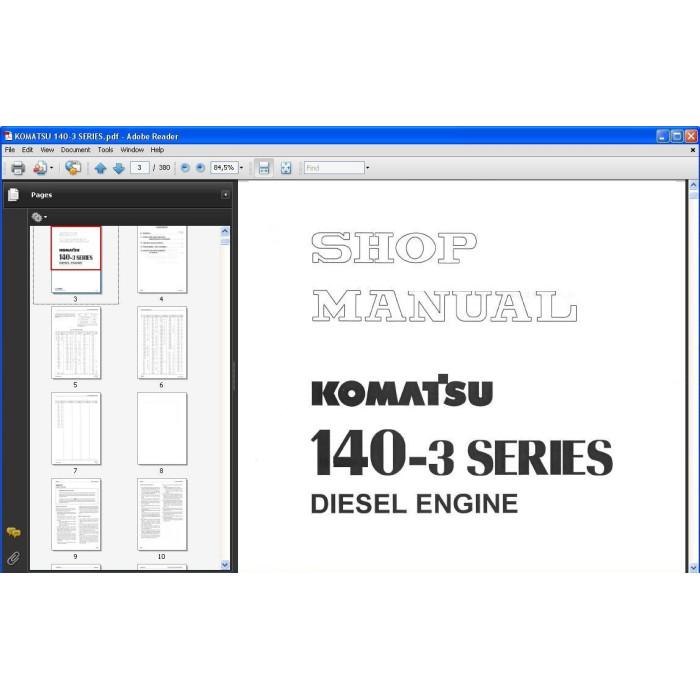Select blank page 8 thumbnail
The width and height of the screenshot is (700, 700).
[162, 429]
